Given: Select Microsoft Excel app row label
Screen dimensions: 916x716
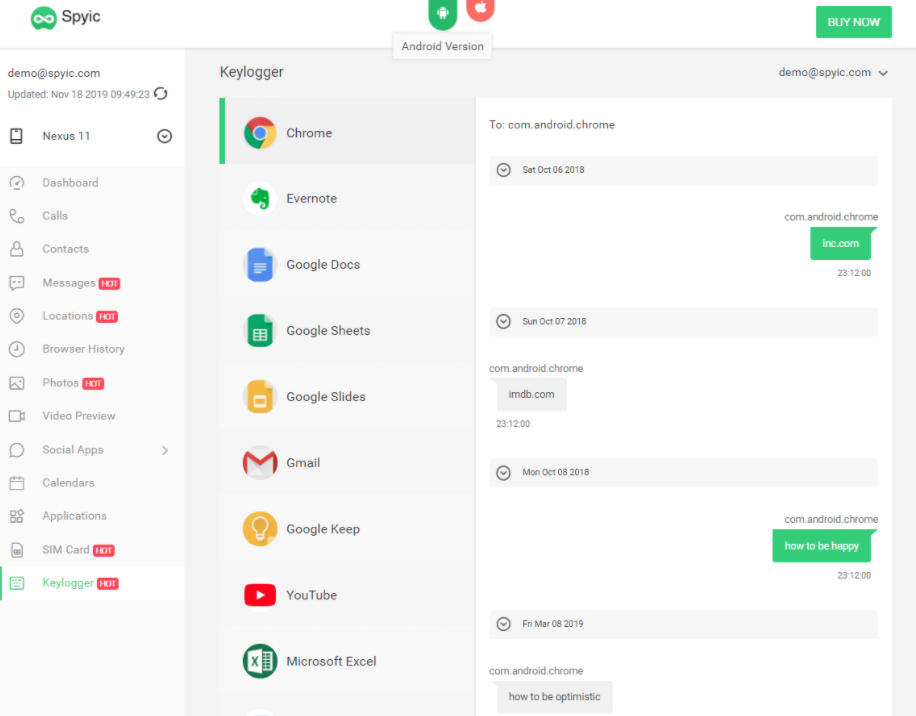Looking at the screenshot, I should 331,661.
